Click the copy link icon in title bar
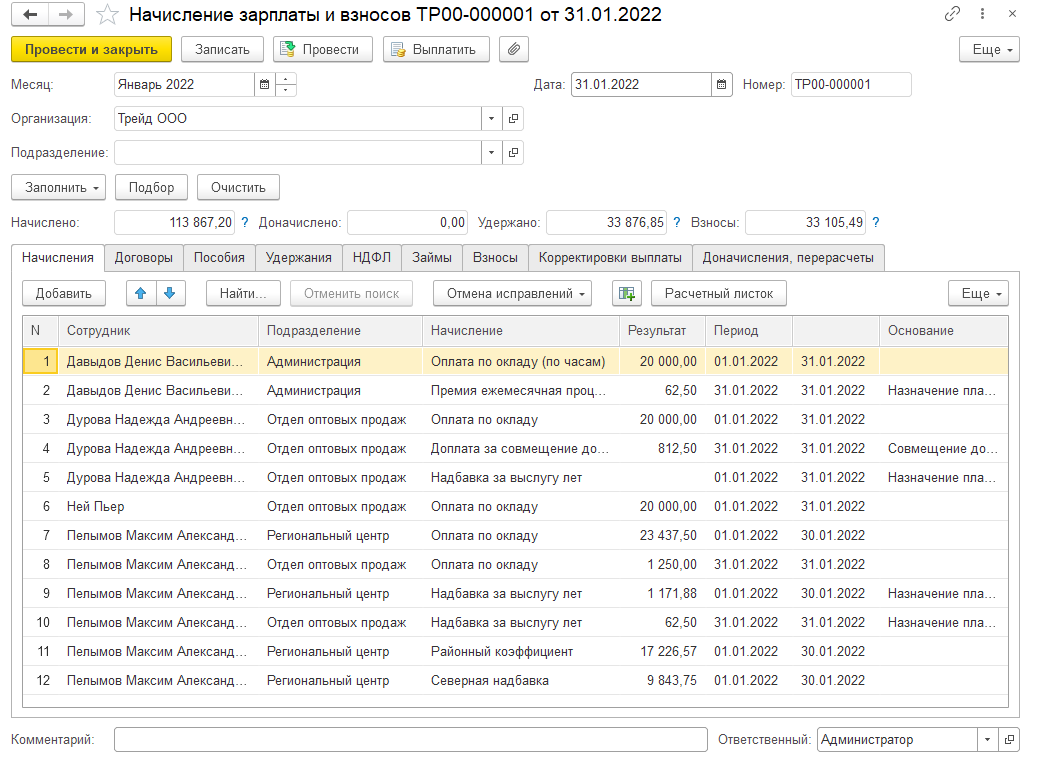The image size is (1039, 759). [x=953, y=15]
